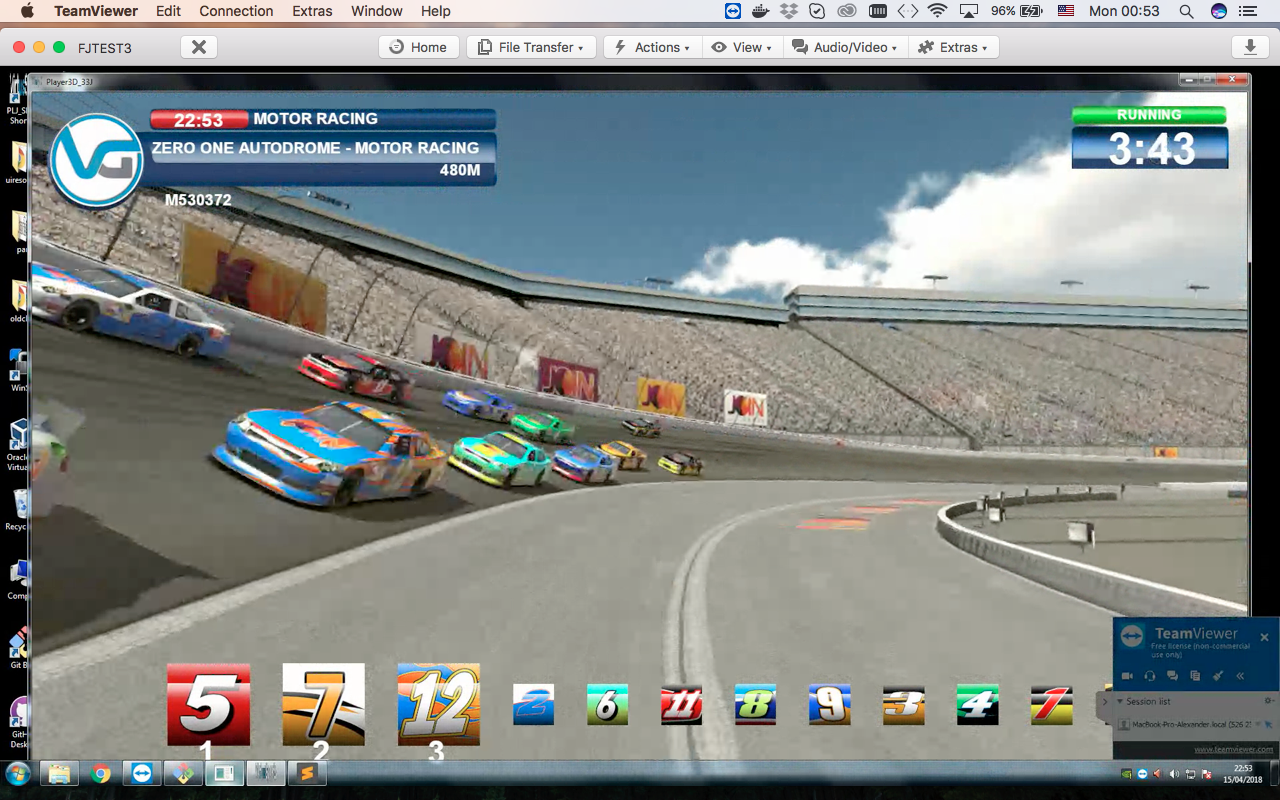Screen dimensions: 1280x800
Task: Click the car number 3 badge
Action: pos(903,704)
